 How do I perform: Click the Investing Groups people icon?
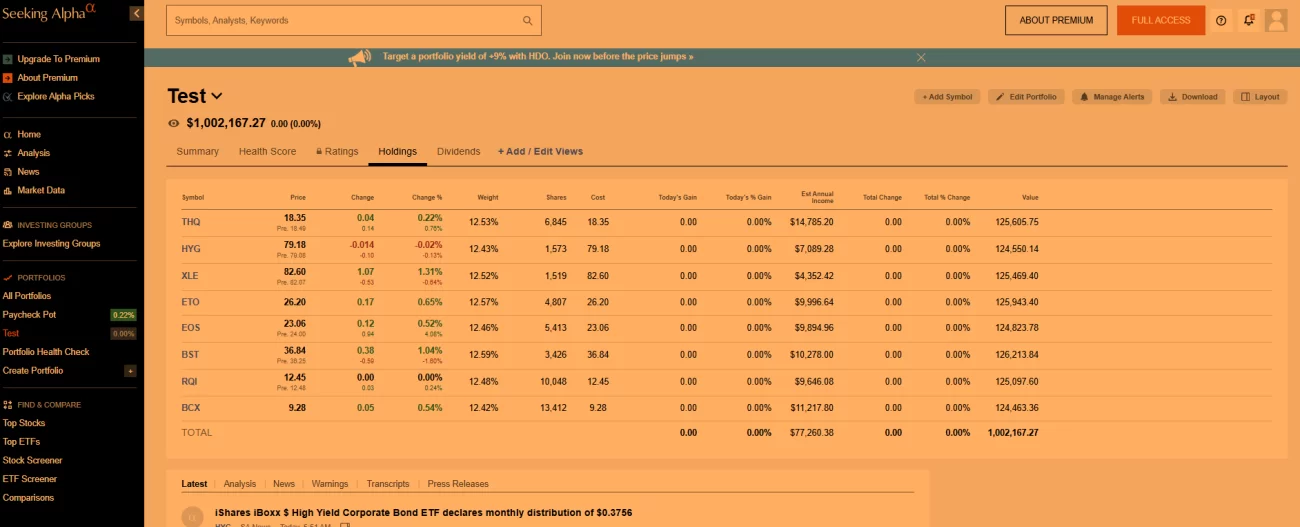[8, 225]
